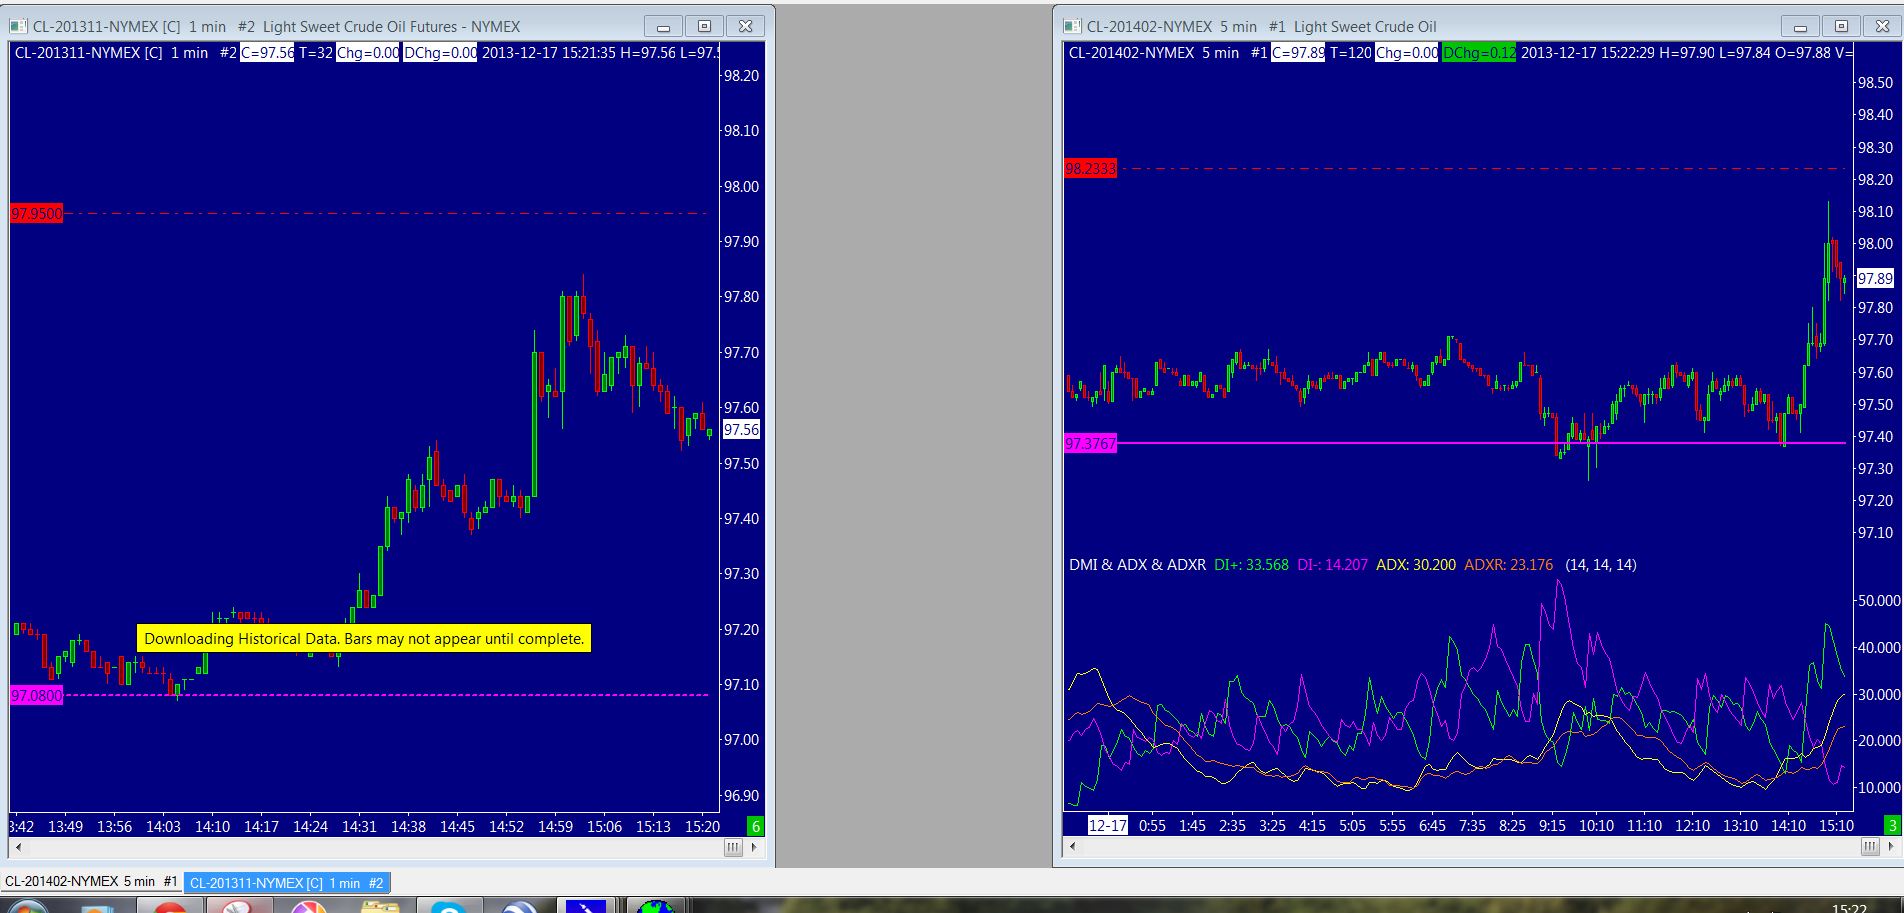Click the Downloading Historical Data notice
This screenshot has width=1904, height=913.
(364, 638)
